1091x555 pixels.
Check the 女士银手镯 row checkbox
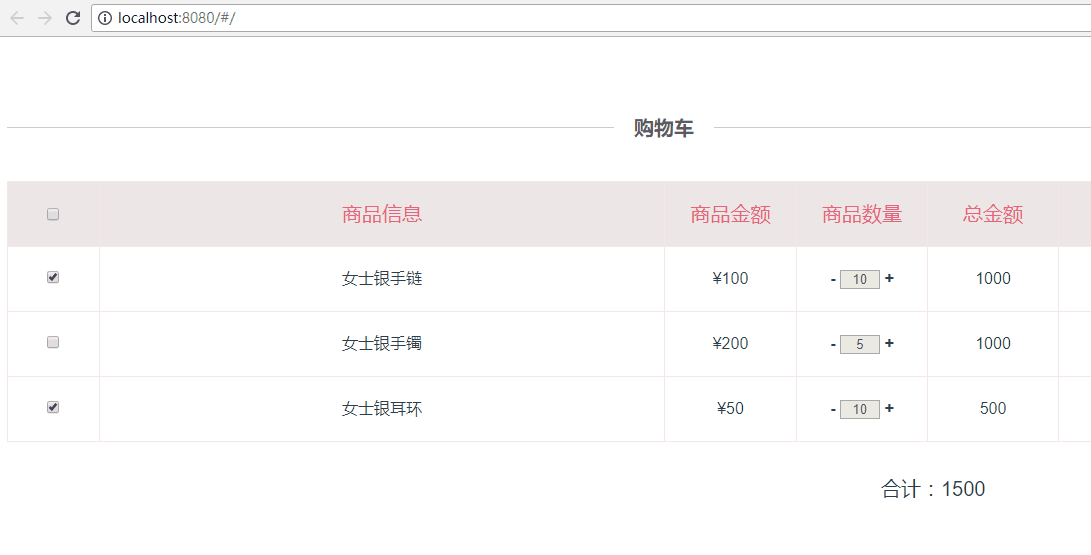coord(53,342)
